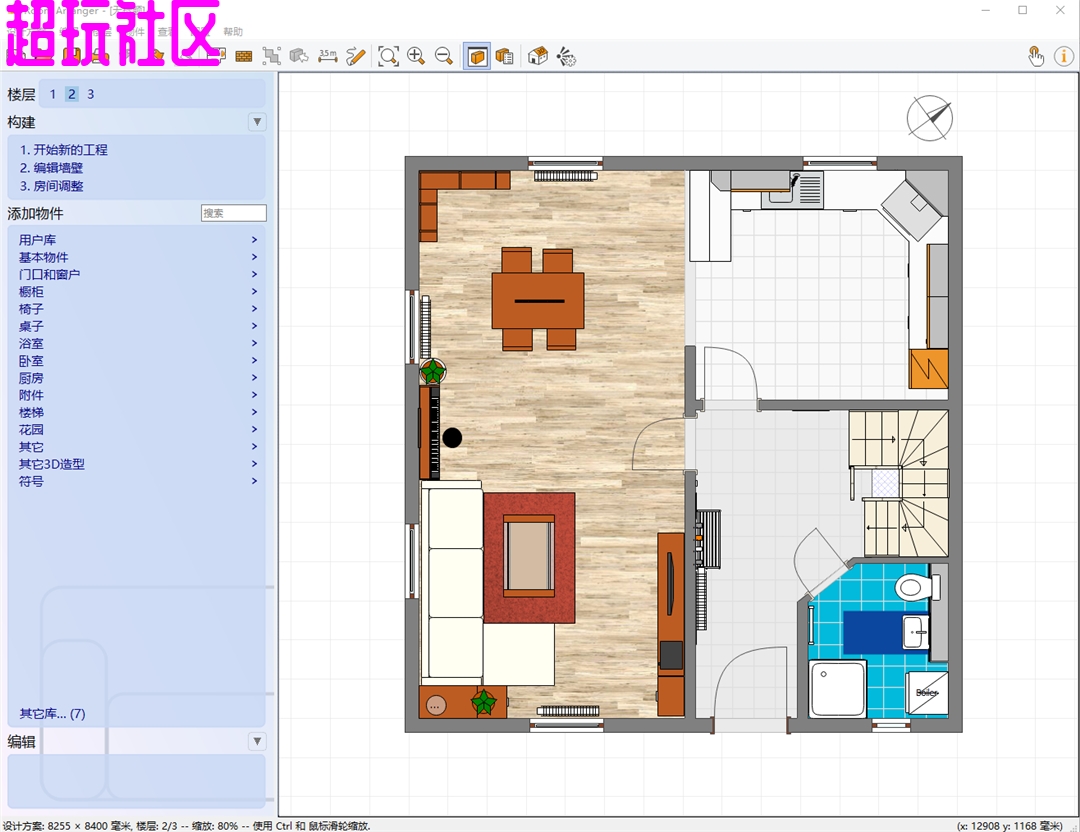Click the zoom out magnifier
The image size is (1080, 832).
(x=444, y=56)
